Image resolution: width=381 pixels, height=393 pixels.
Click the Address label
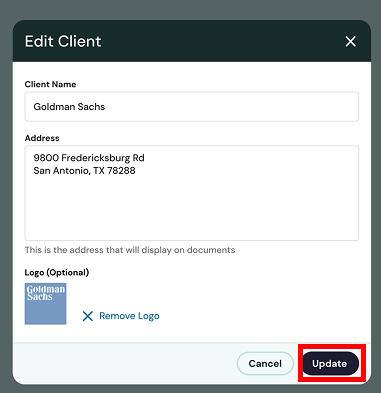coord(42,138)
